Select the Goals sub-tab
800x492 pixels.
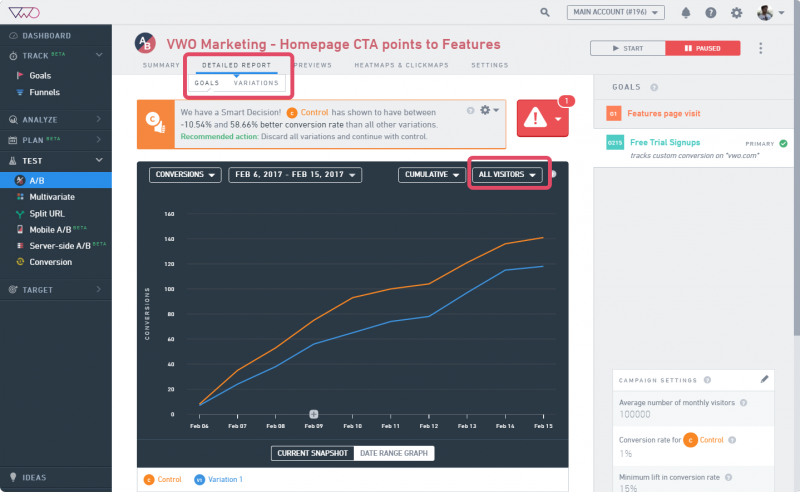(x=207, y=83)
